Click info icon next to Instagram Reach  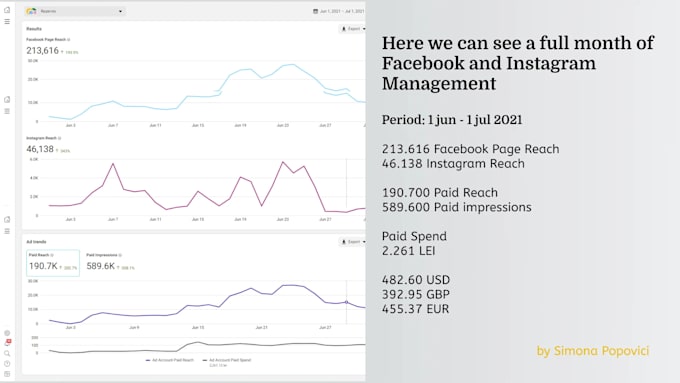pos(59,138)
